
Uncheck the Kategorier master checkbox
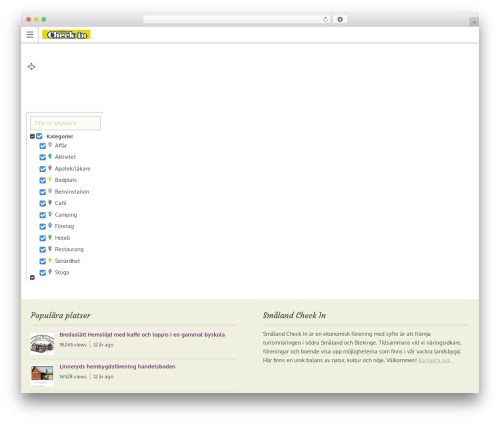click(x=39, y=136)
